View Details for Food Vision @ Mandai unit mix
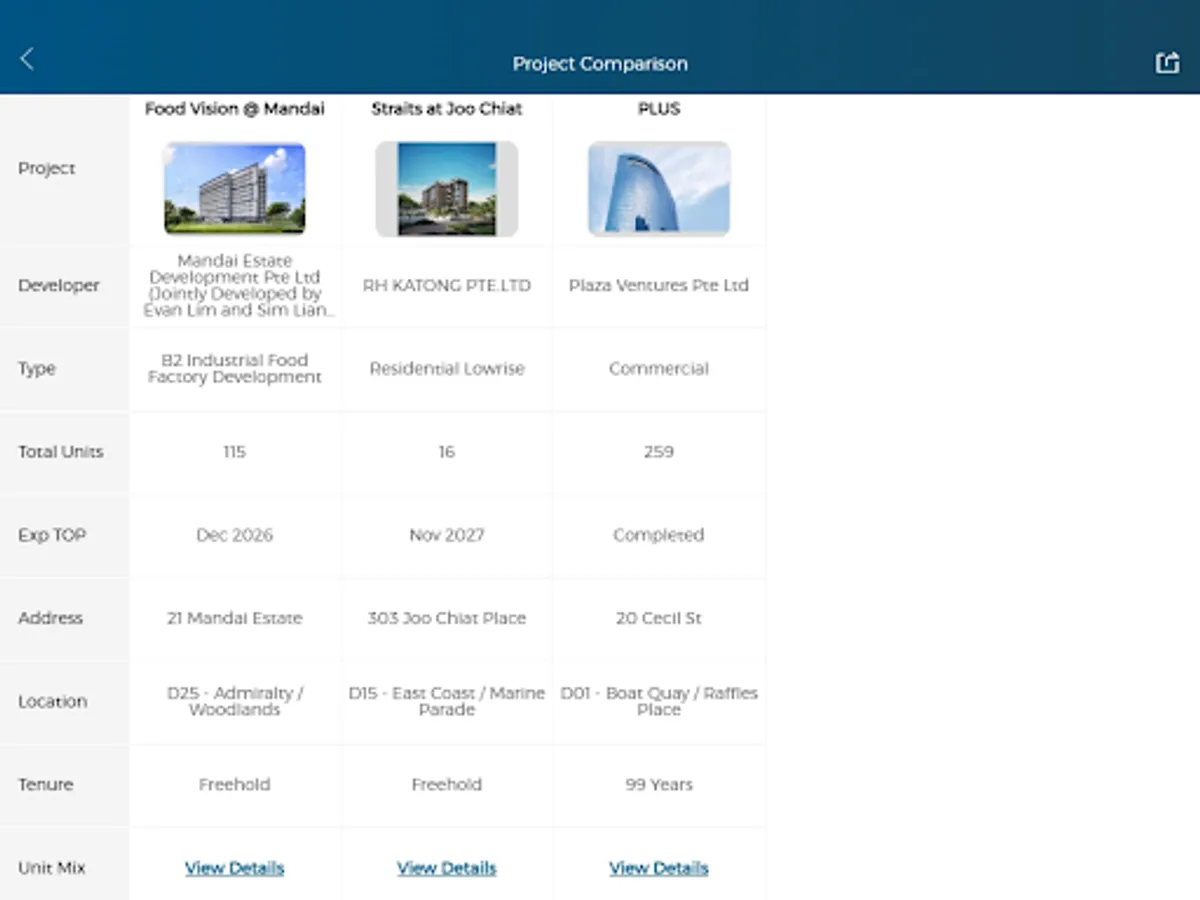 (234, 868)
